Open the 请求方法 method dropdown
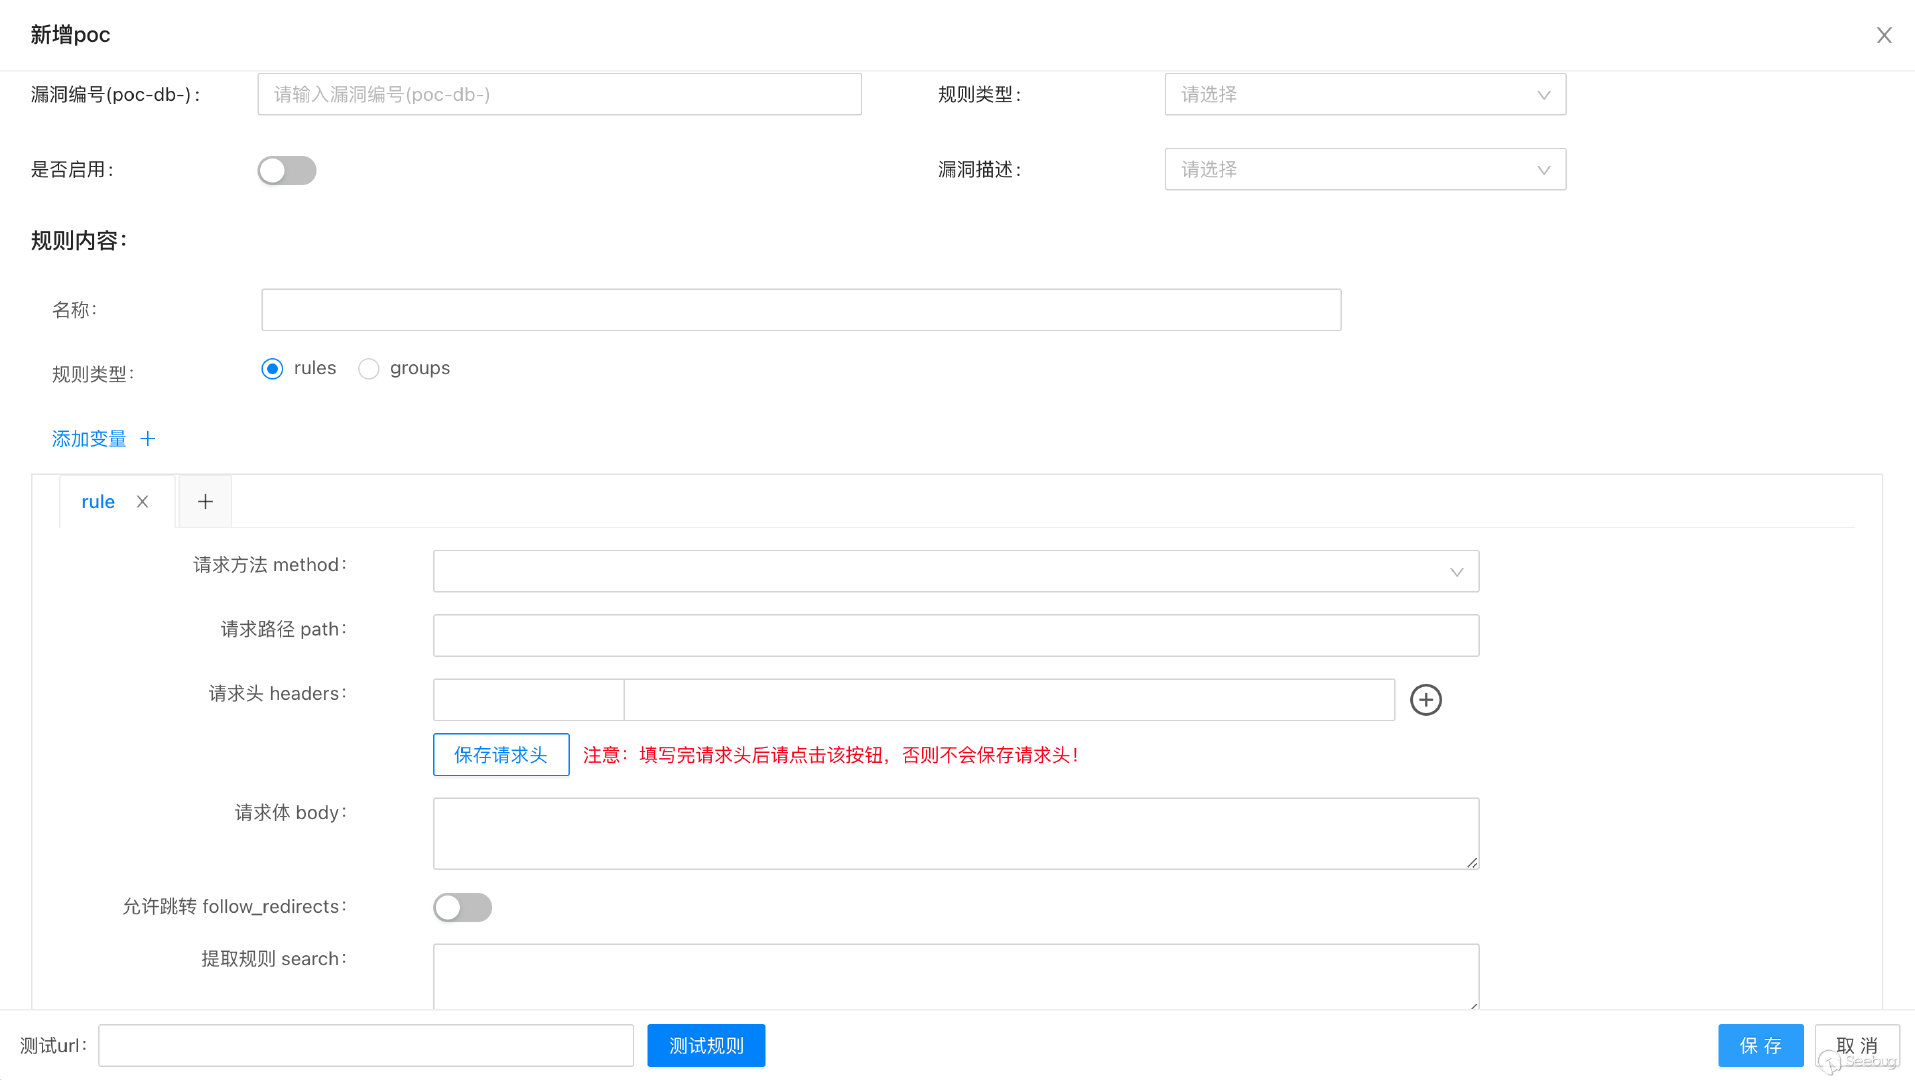 point(955,570)
